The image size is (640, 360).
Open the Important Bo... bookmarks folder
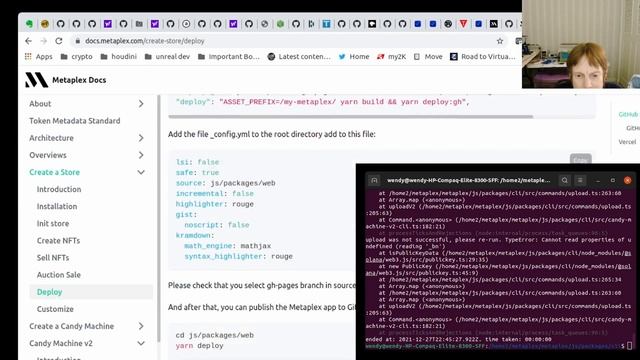tap(229, 57)
